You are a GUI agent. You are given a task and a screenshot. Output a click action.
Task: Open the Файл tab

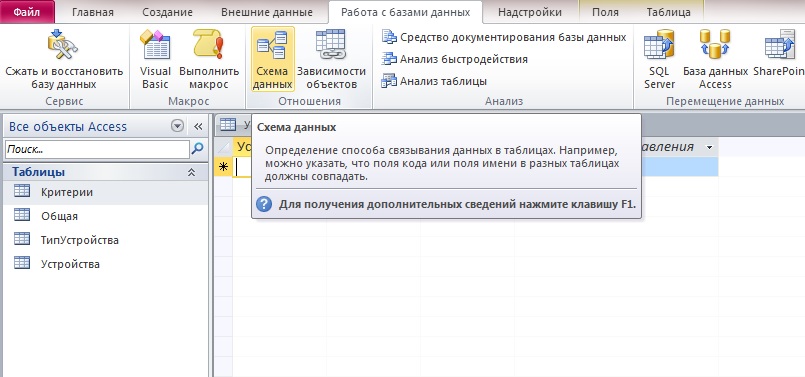pyautogui.click(x=27, y=12)
